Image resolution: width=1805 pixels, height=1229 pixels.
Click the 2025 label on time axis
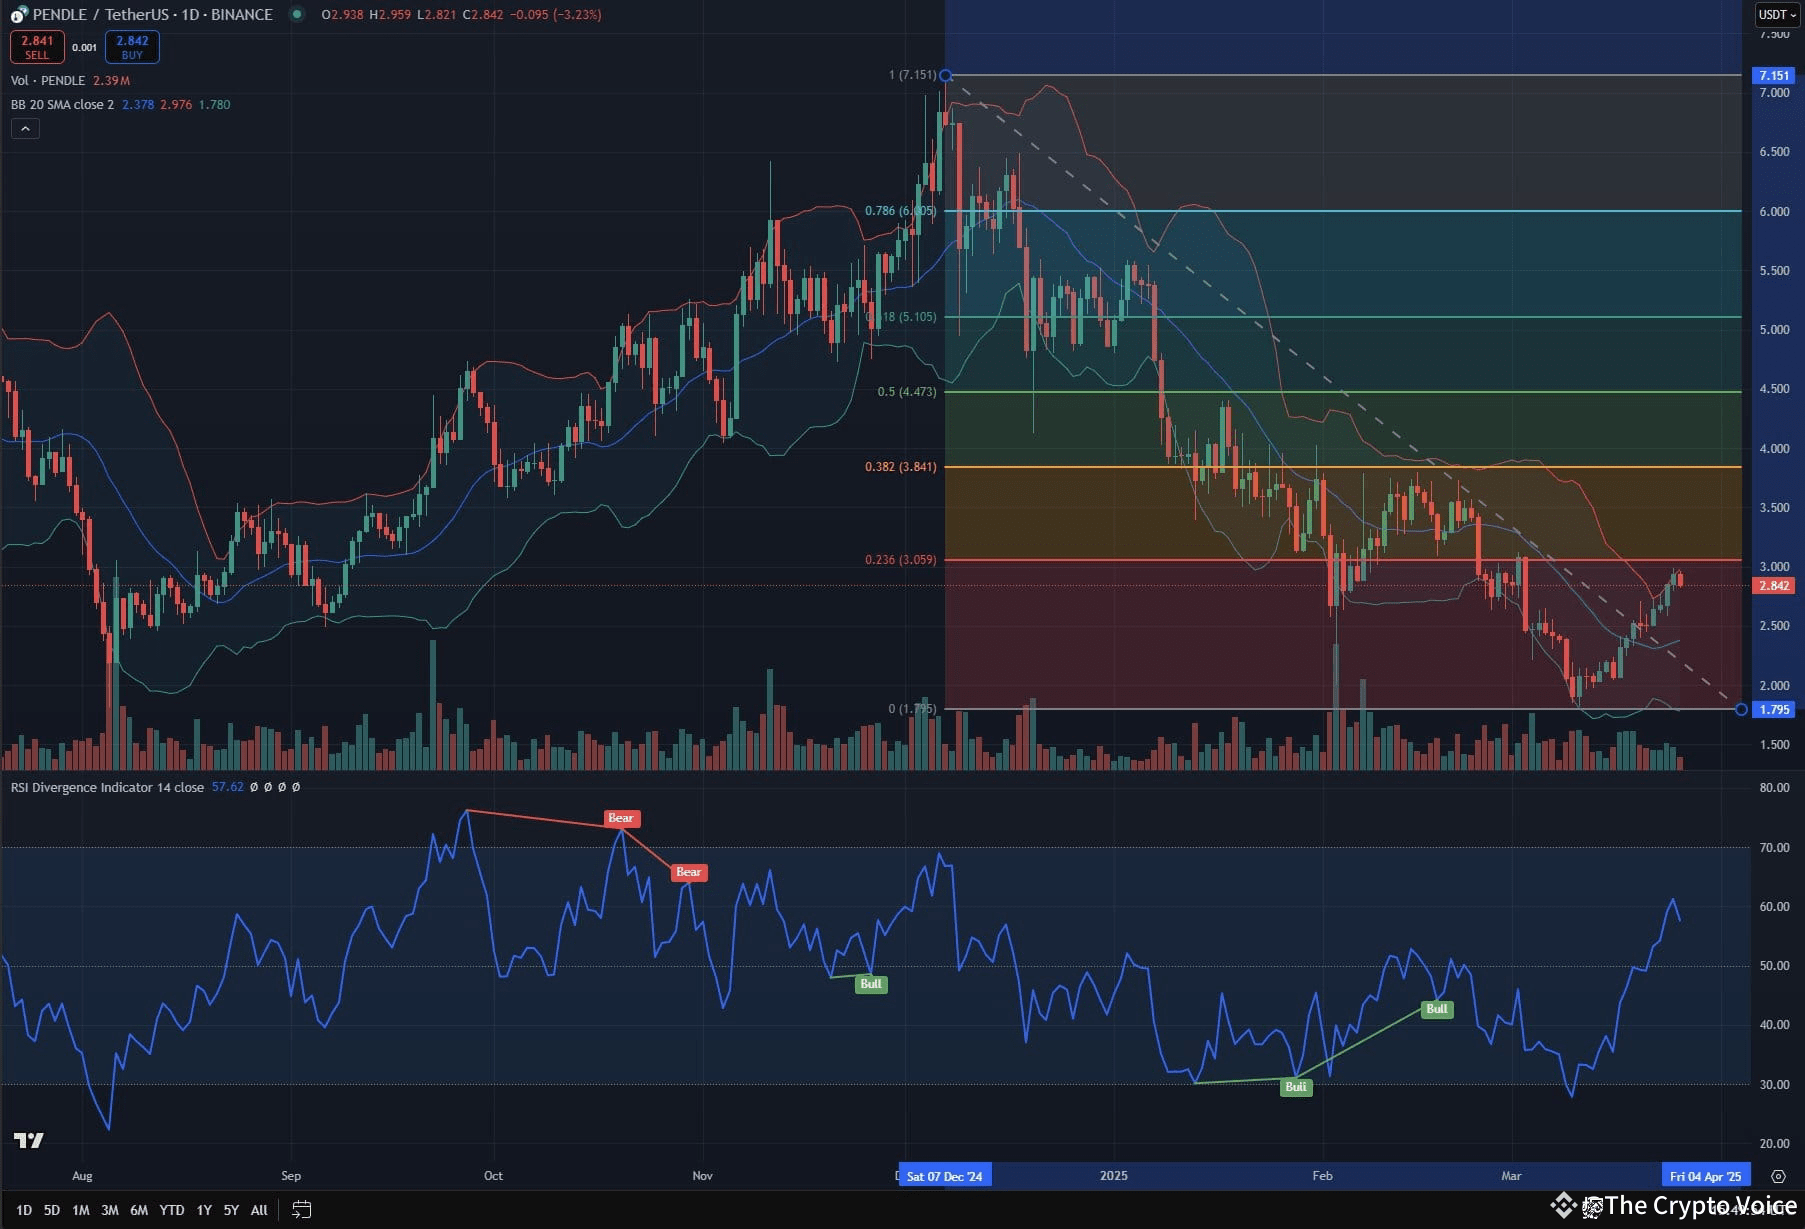(x=1114, y=1176)
